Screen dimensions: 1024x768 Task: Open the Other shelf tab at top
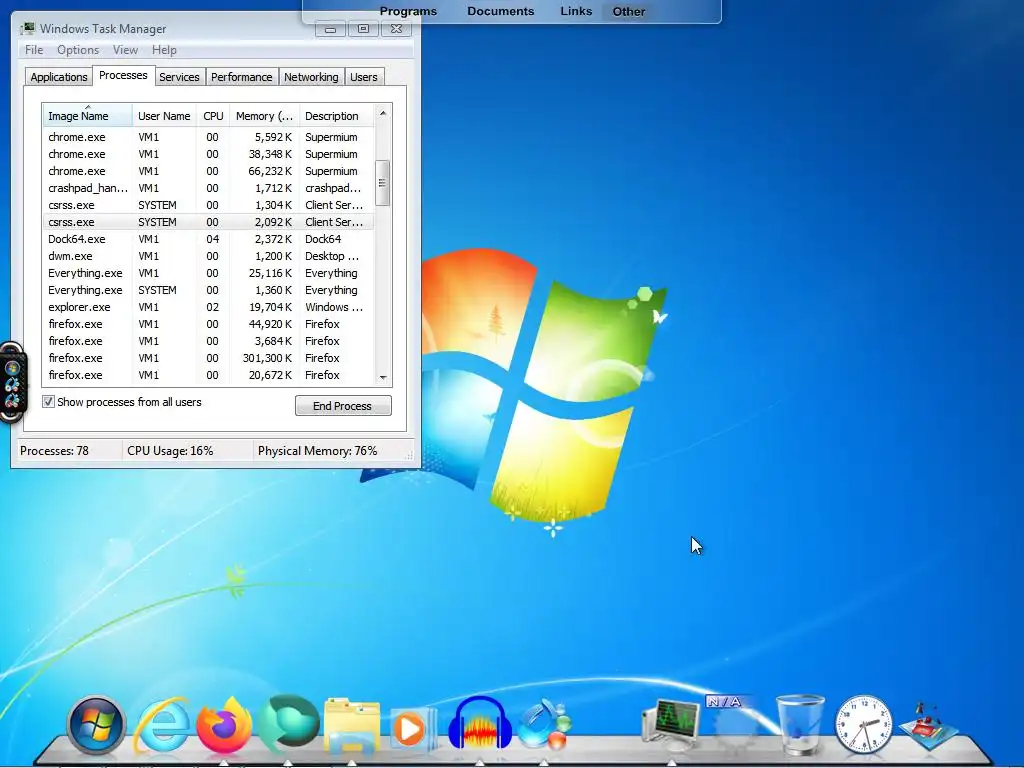point(628,11)
